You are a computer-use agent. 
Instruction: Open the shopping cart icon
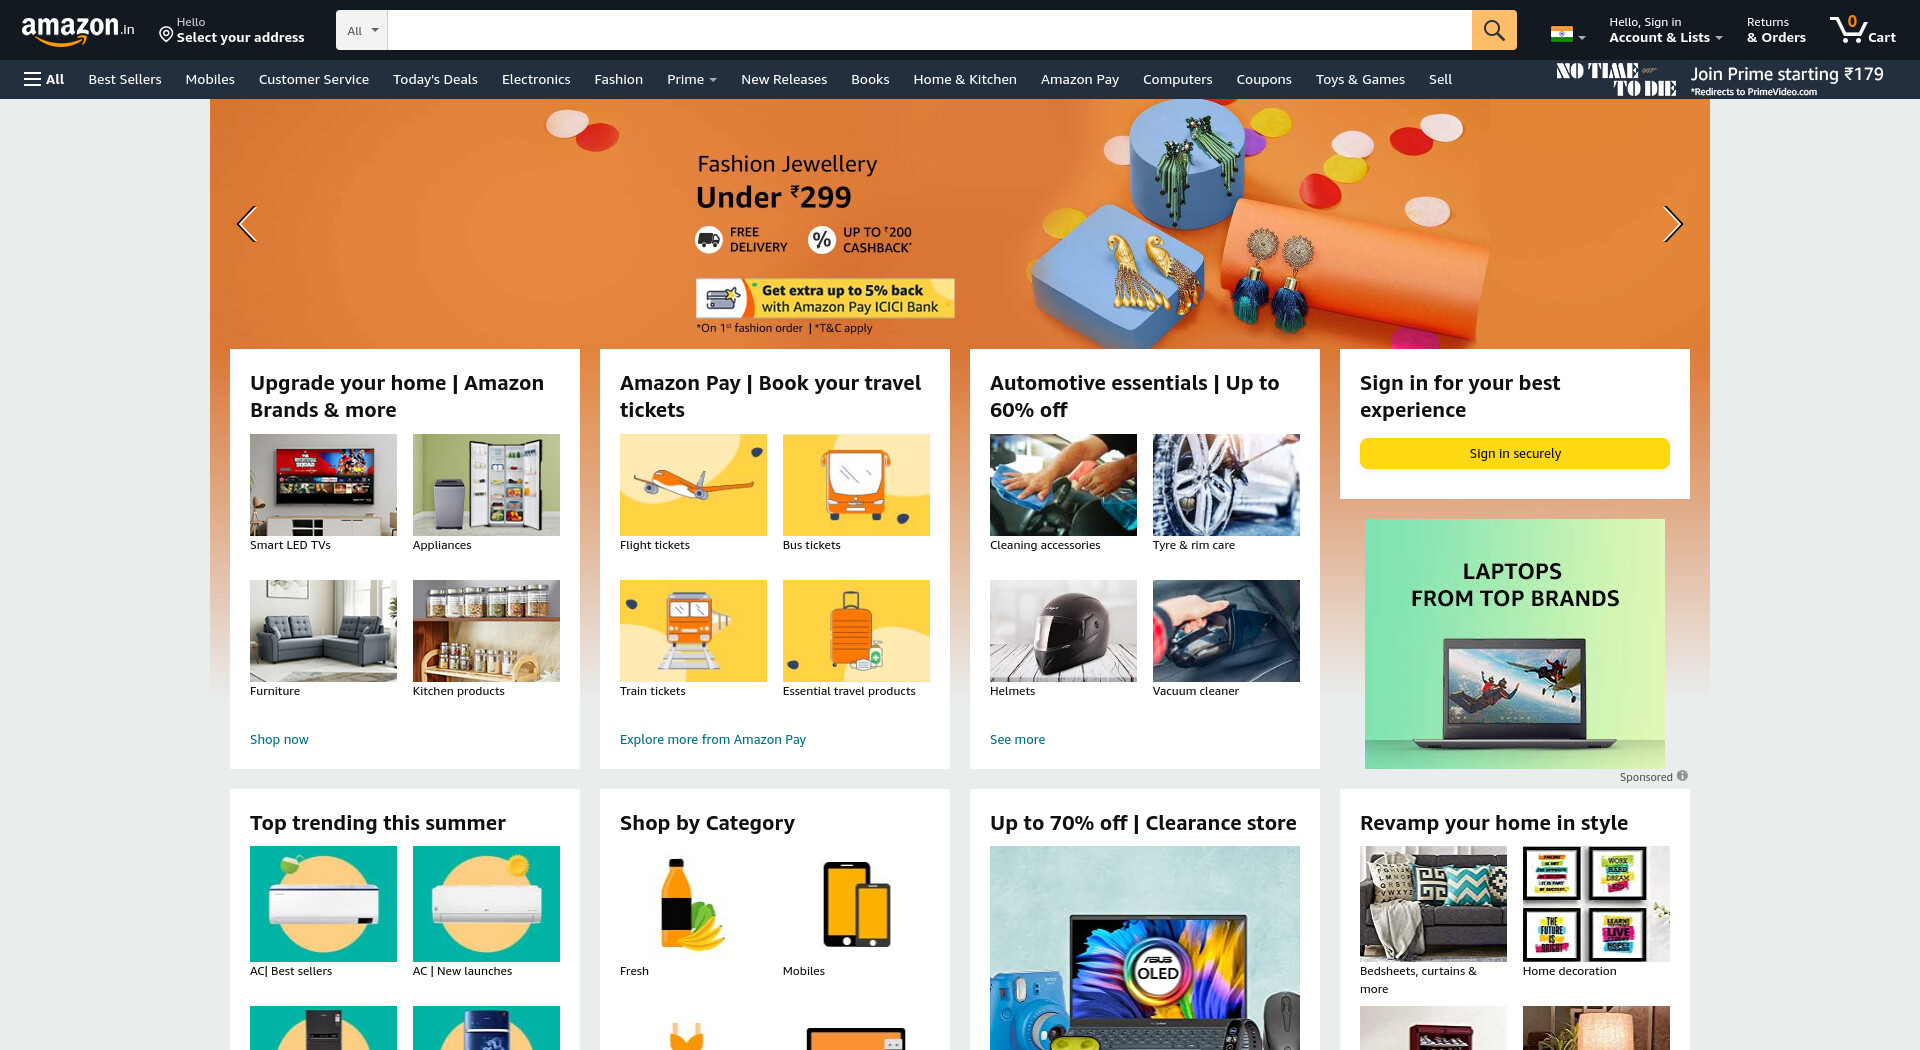[x=1862, y=30]
